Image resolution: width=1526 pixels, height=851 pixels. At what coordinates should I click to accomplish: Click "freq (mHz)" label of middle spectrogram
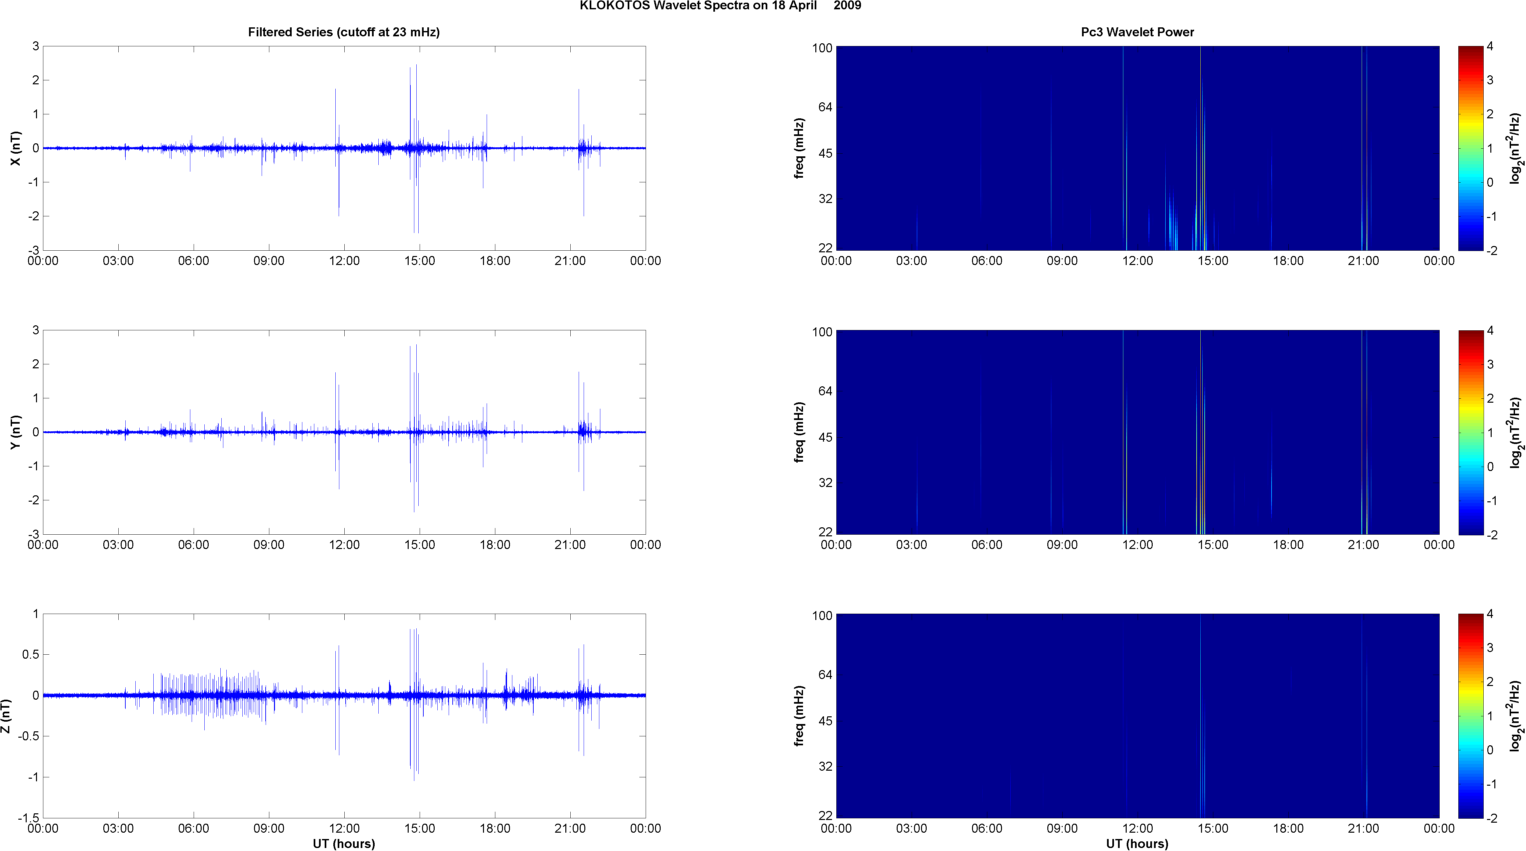coord(800,432)
